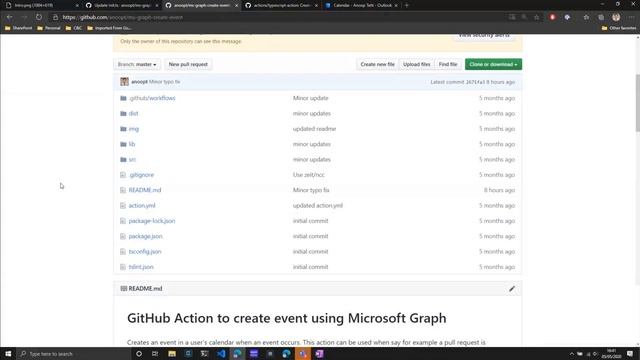Open Personal bookmarks folder
Screen dimensions: 640x360
49,28
